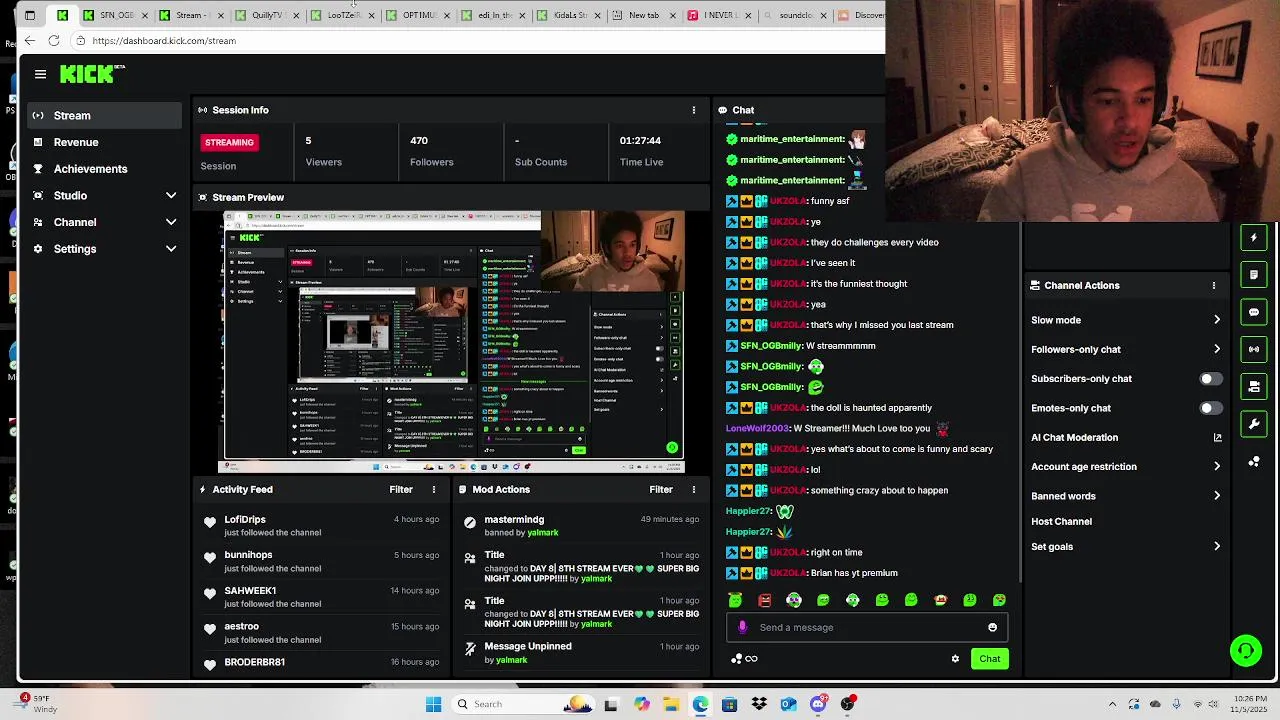Switch to the QuillyTV browser tab
This screenshot has width=1280, height=720.
tap(265, 15)
